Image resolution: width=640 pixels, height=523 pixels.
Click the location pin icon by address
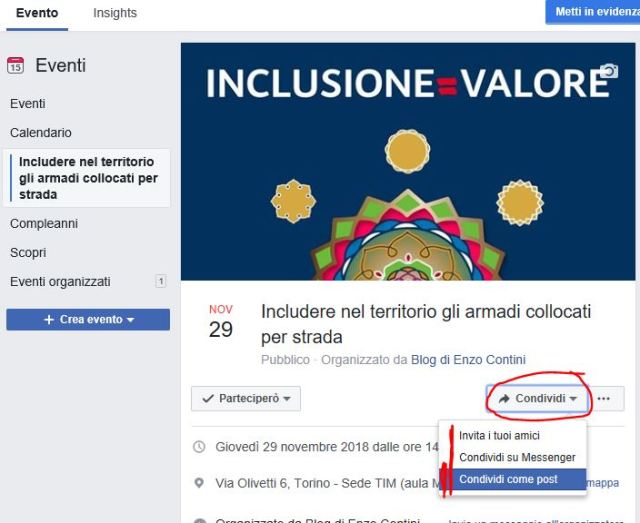coord(199,483)
